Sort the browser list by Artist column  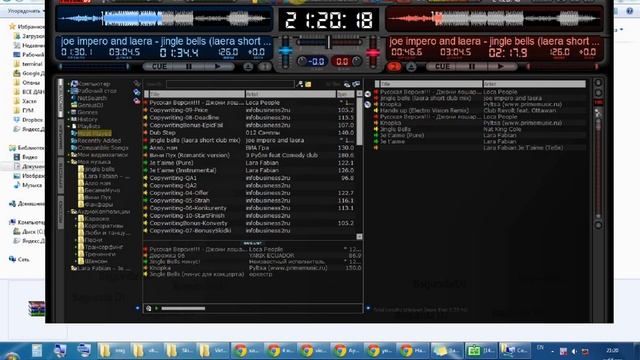[290, 94]
